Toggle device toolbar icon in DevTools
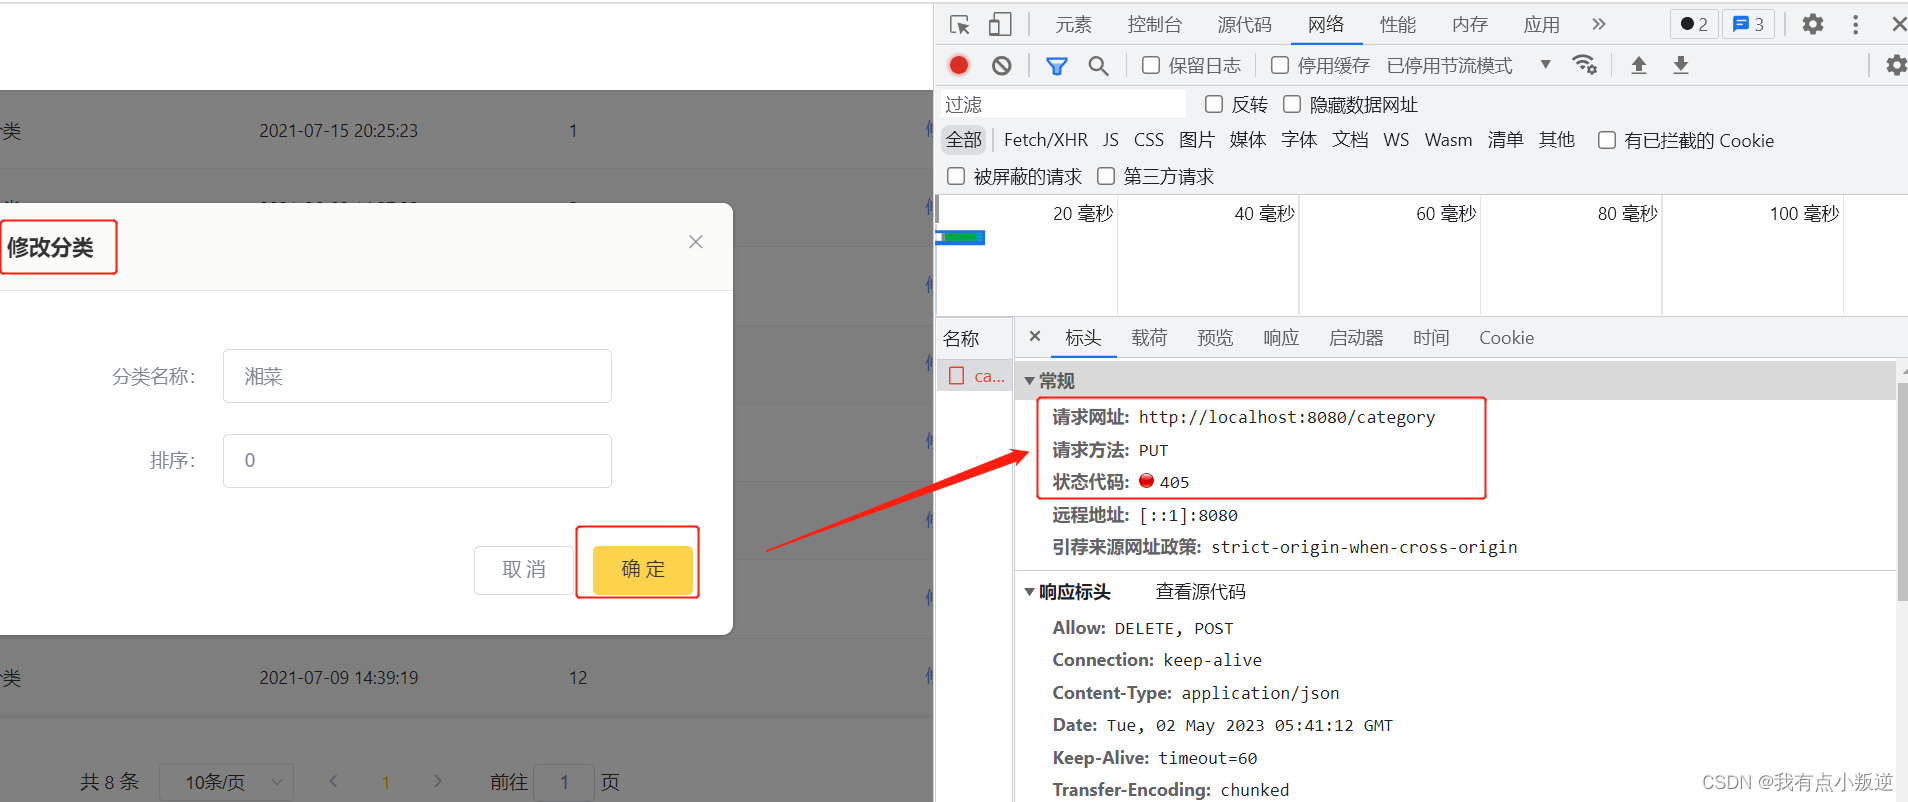 999,25
